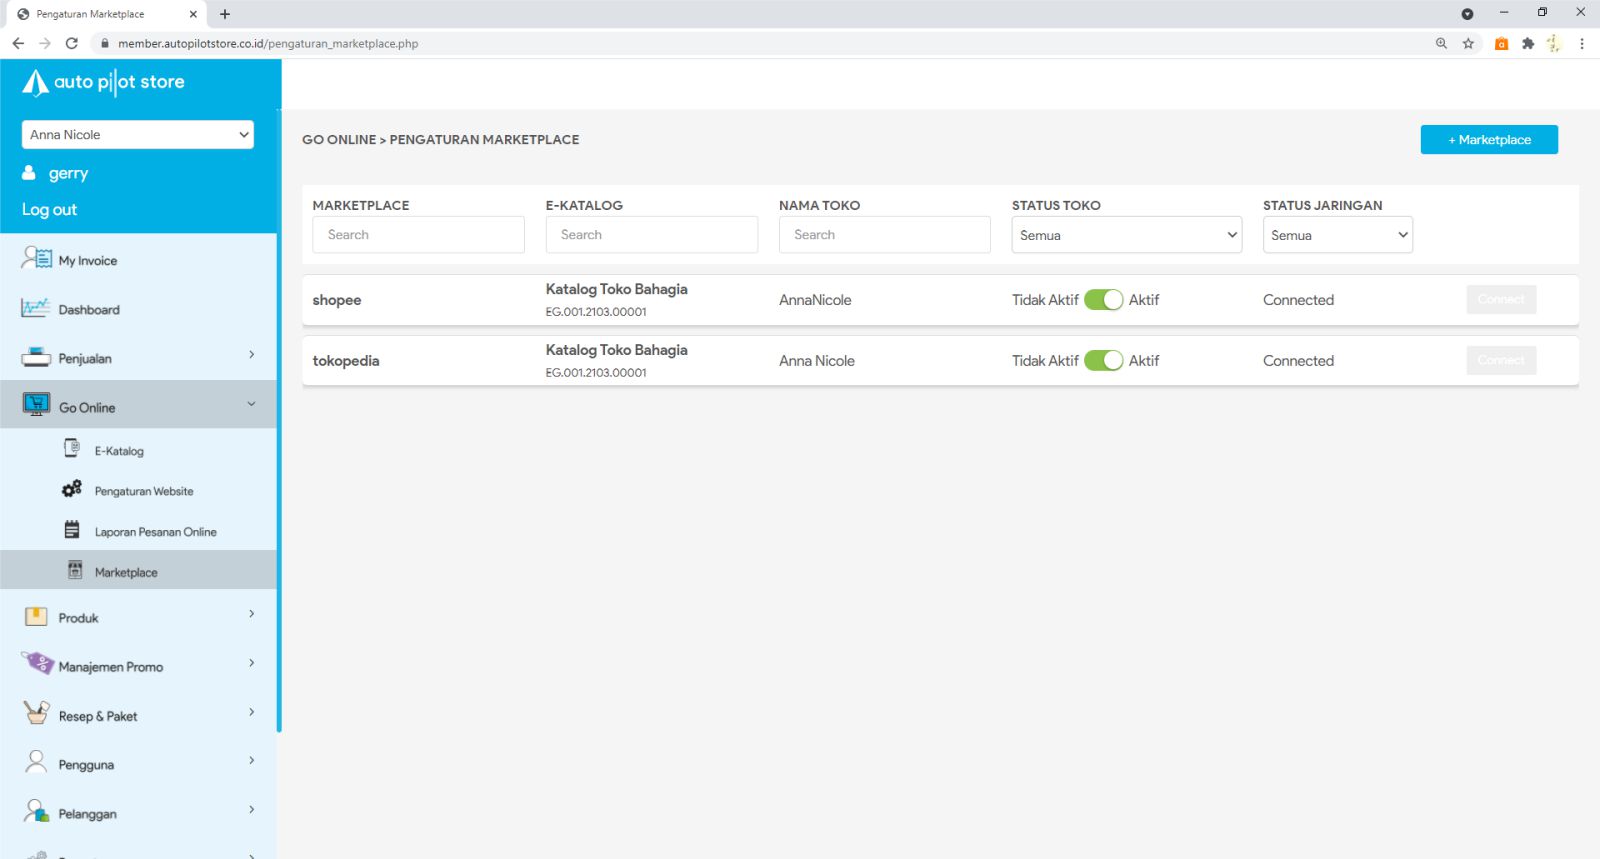Click the Nama Toko search field

(884, 235)
